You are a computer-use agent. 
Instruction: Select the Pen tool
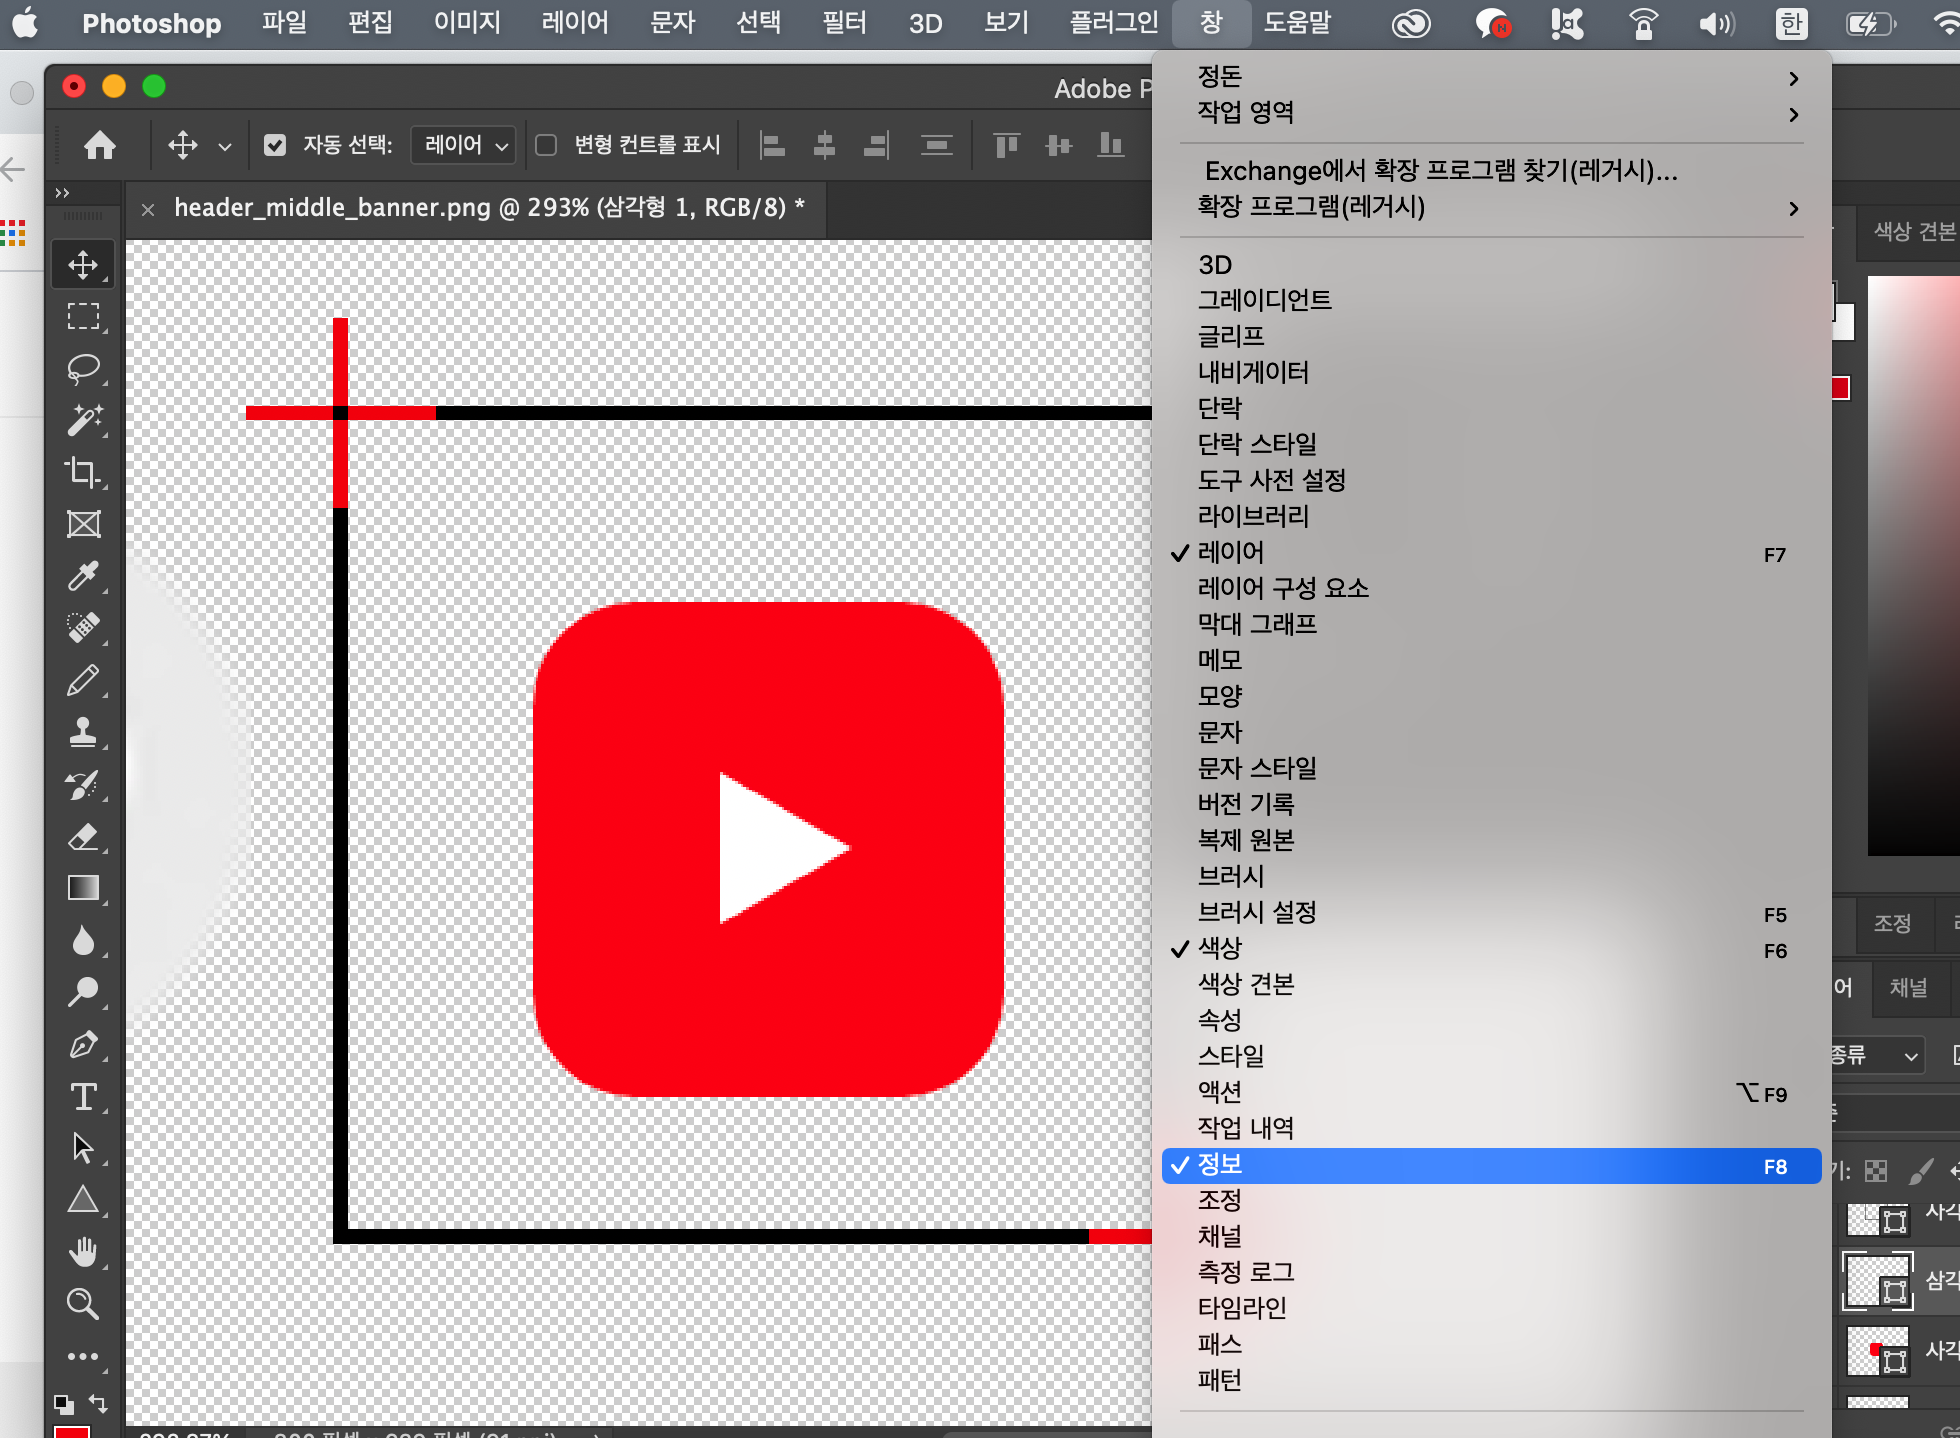coord(83,1045)
